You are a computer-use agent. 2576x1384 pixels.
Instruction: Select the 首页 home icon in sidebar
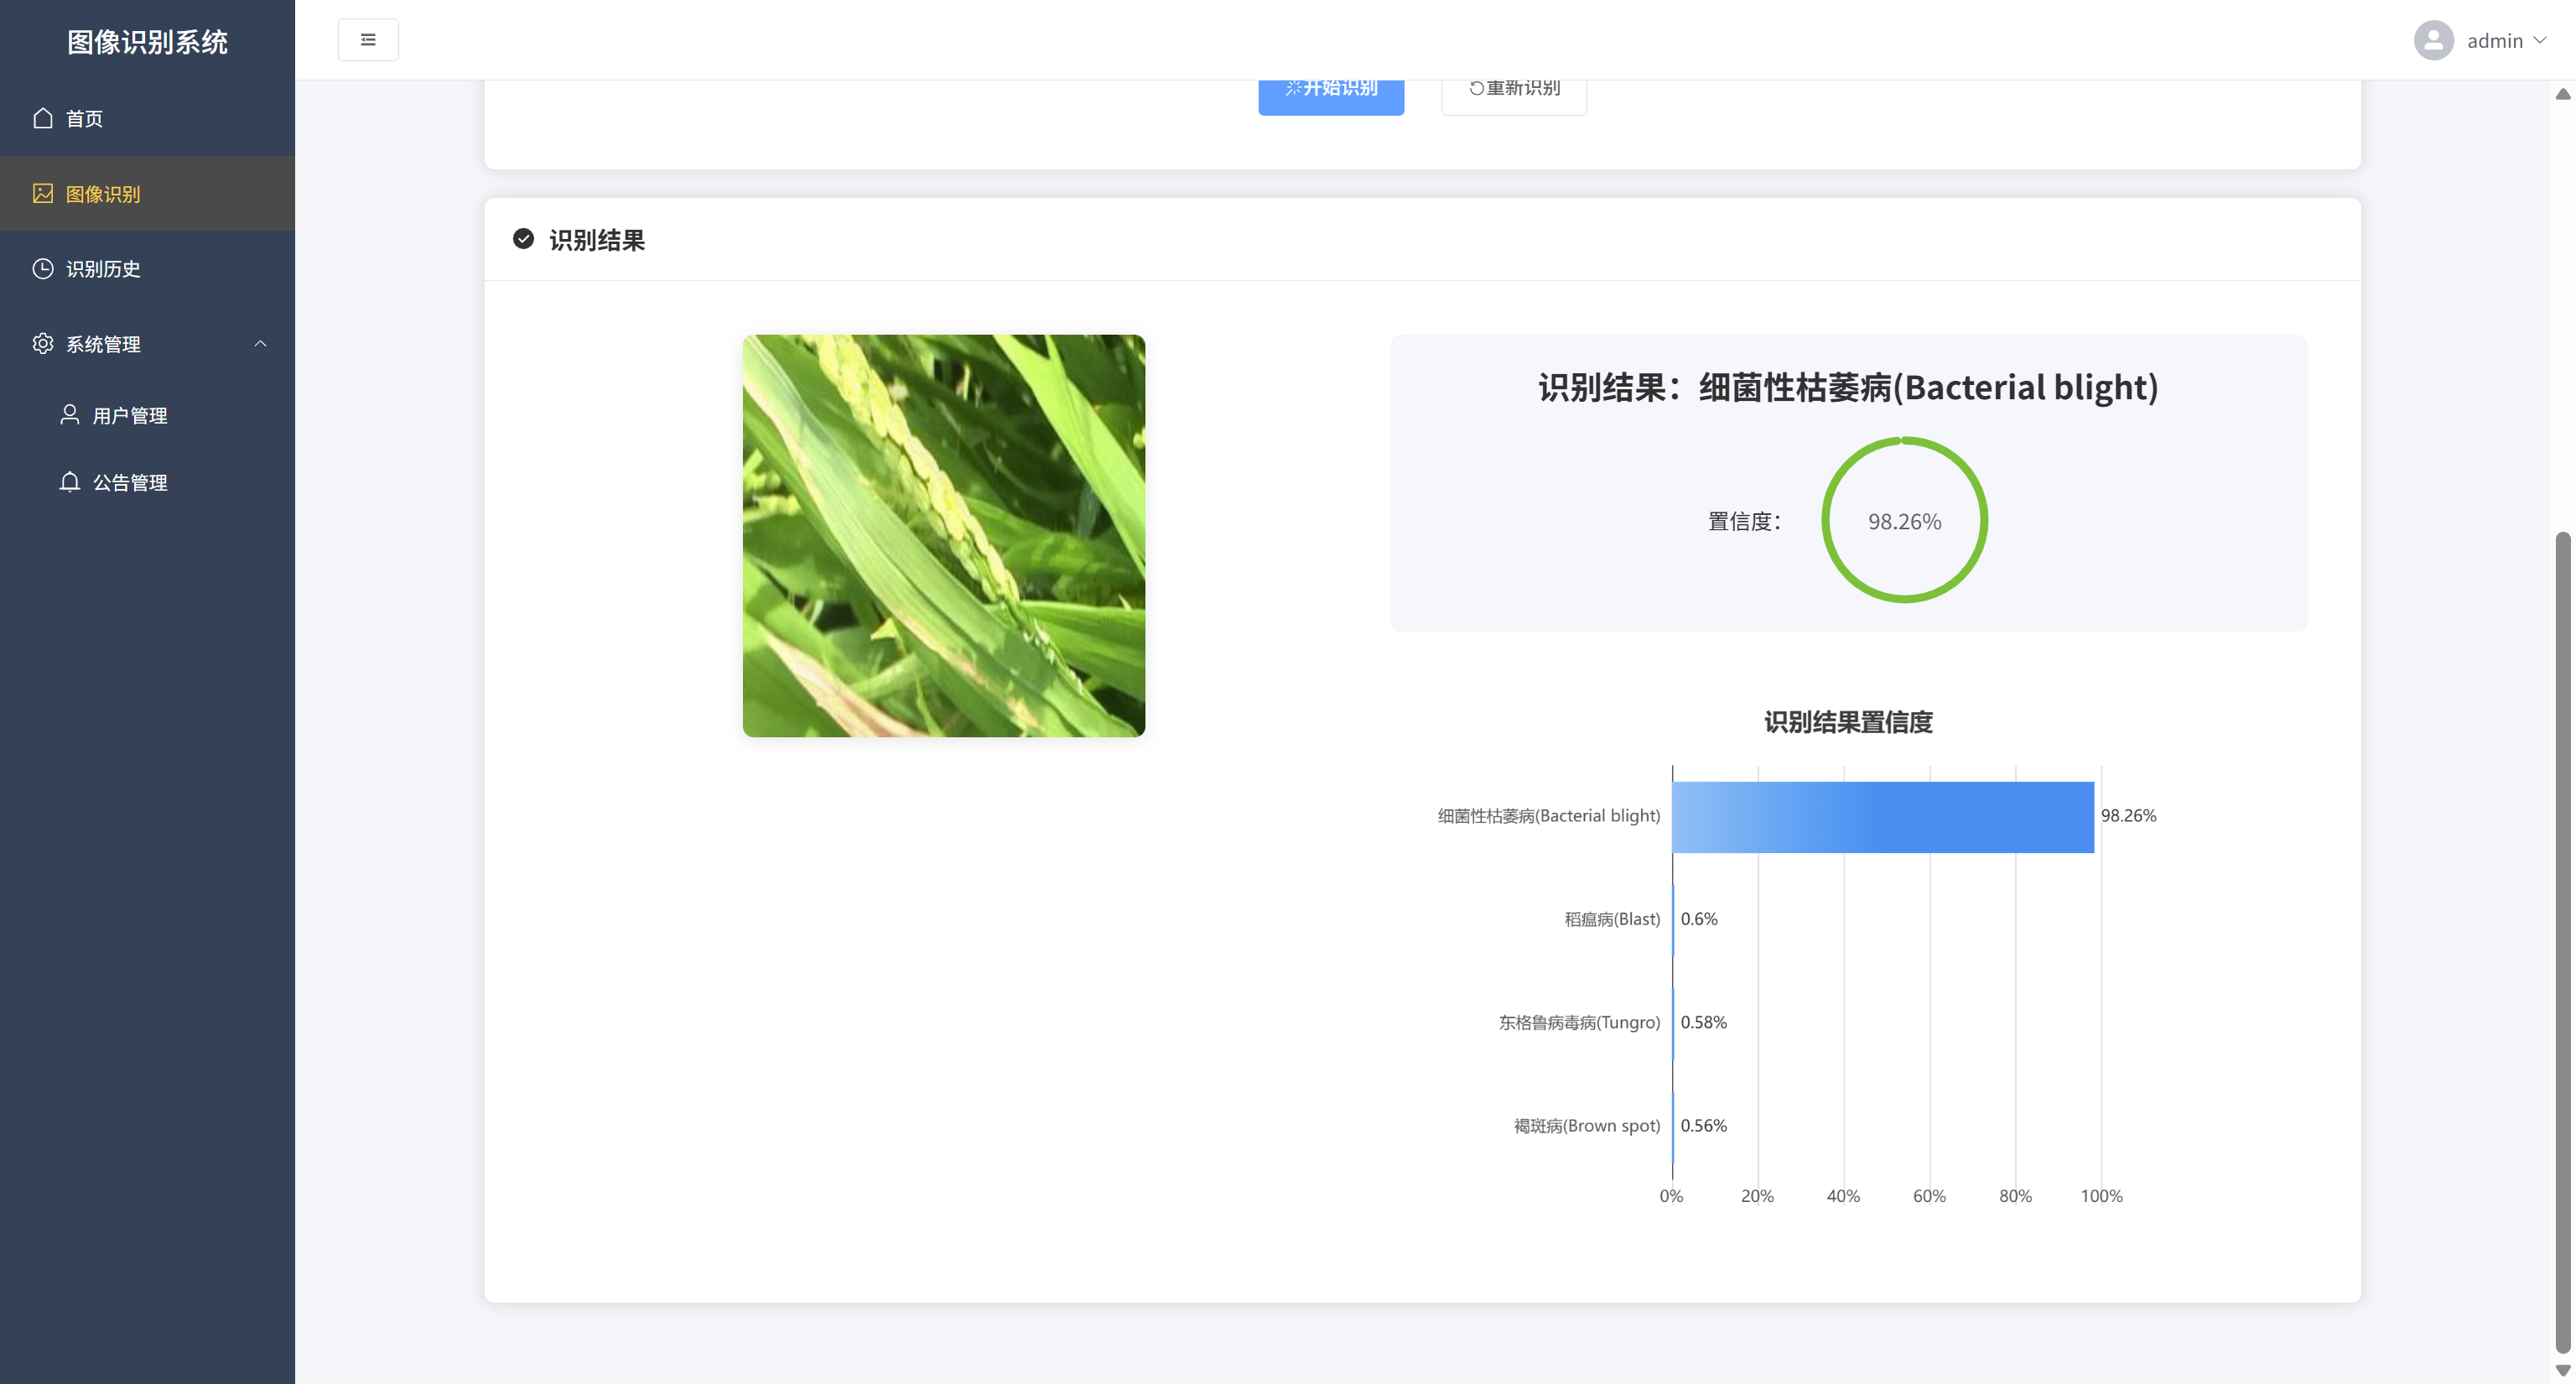[42, 118]
